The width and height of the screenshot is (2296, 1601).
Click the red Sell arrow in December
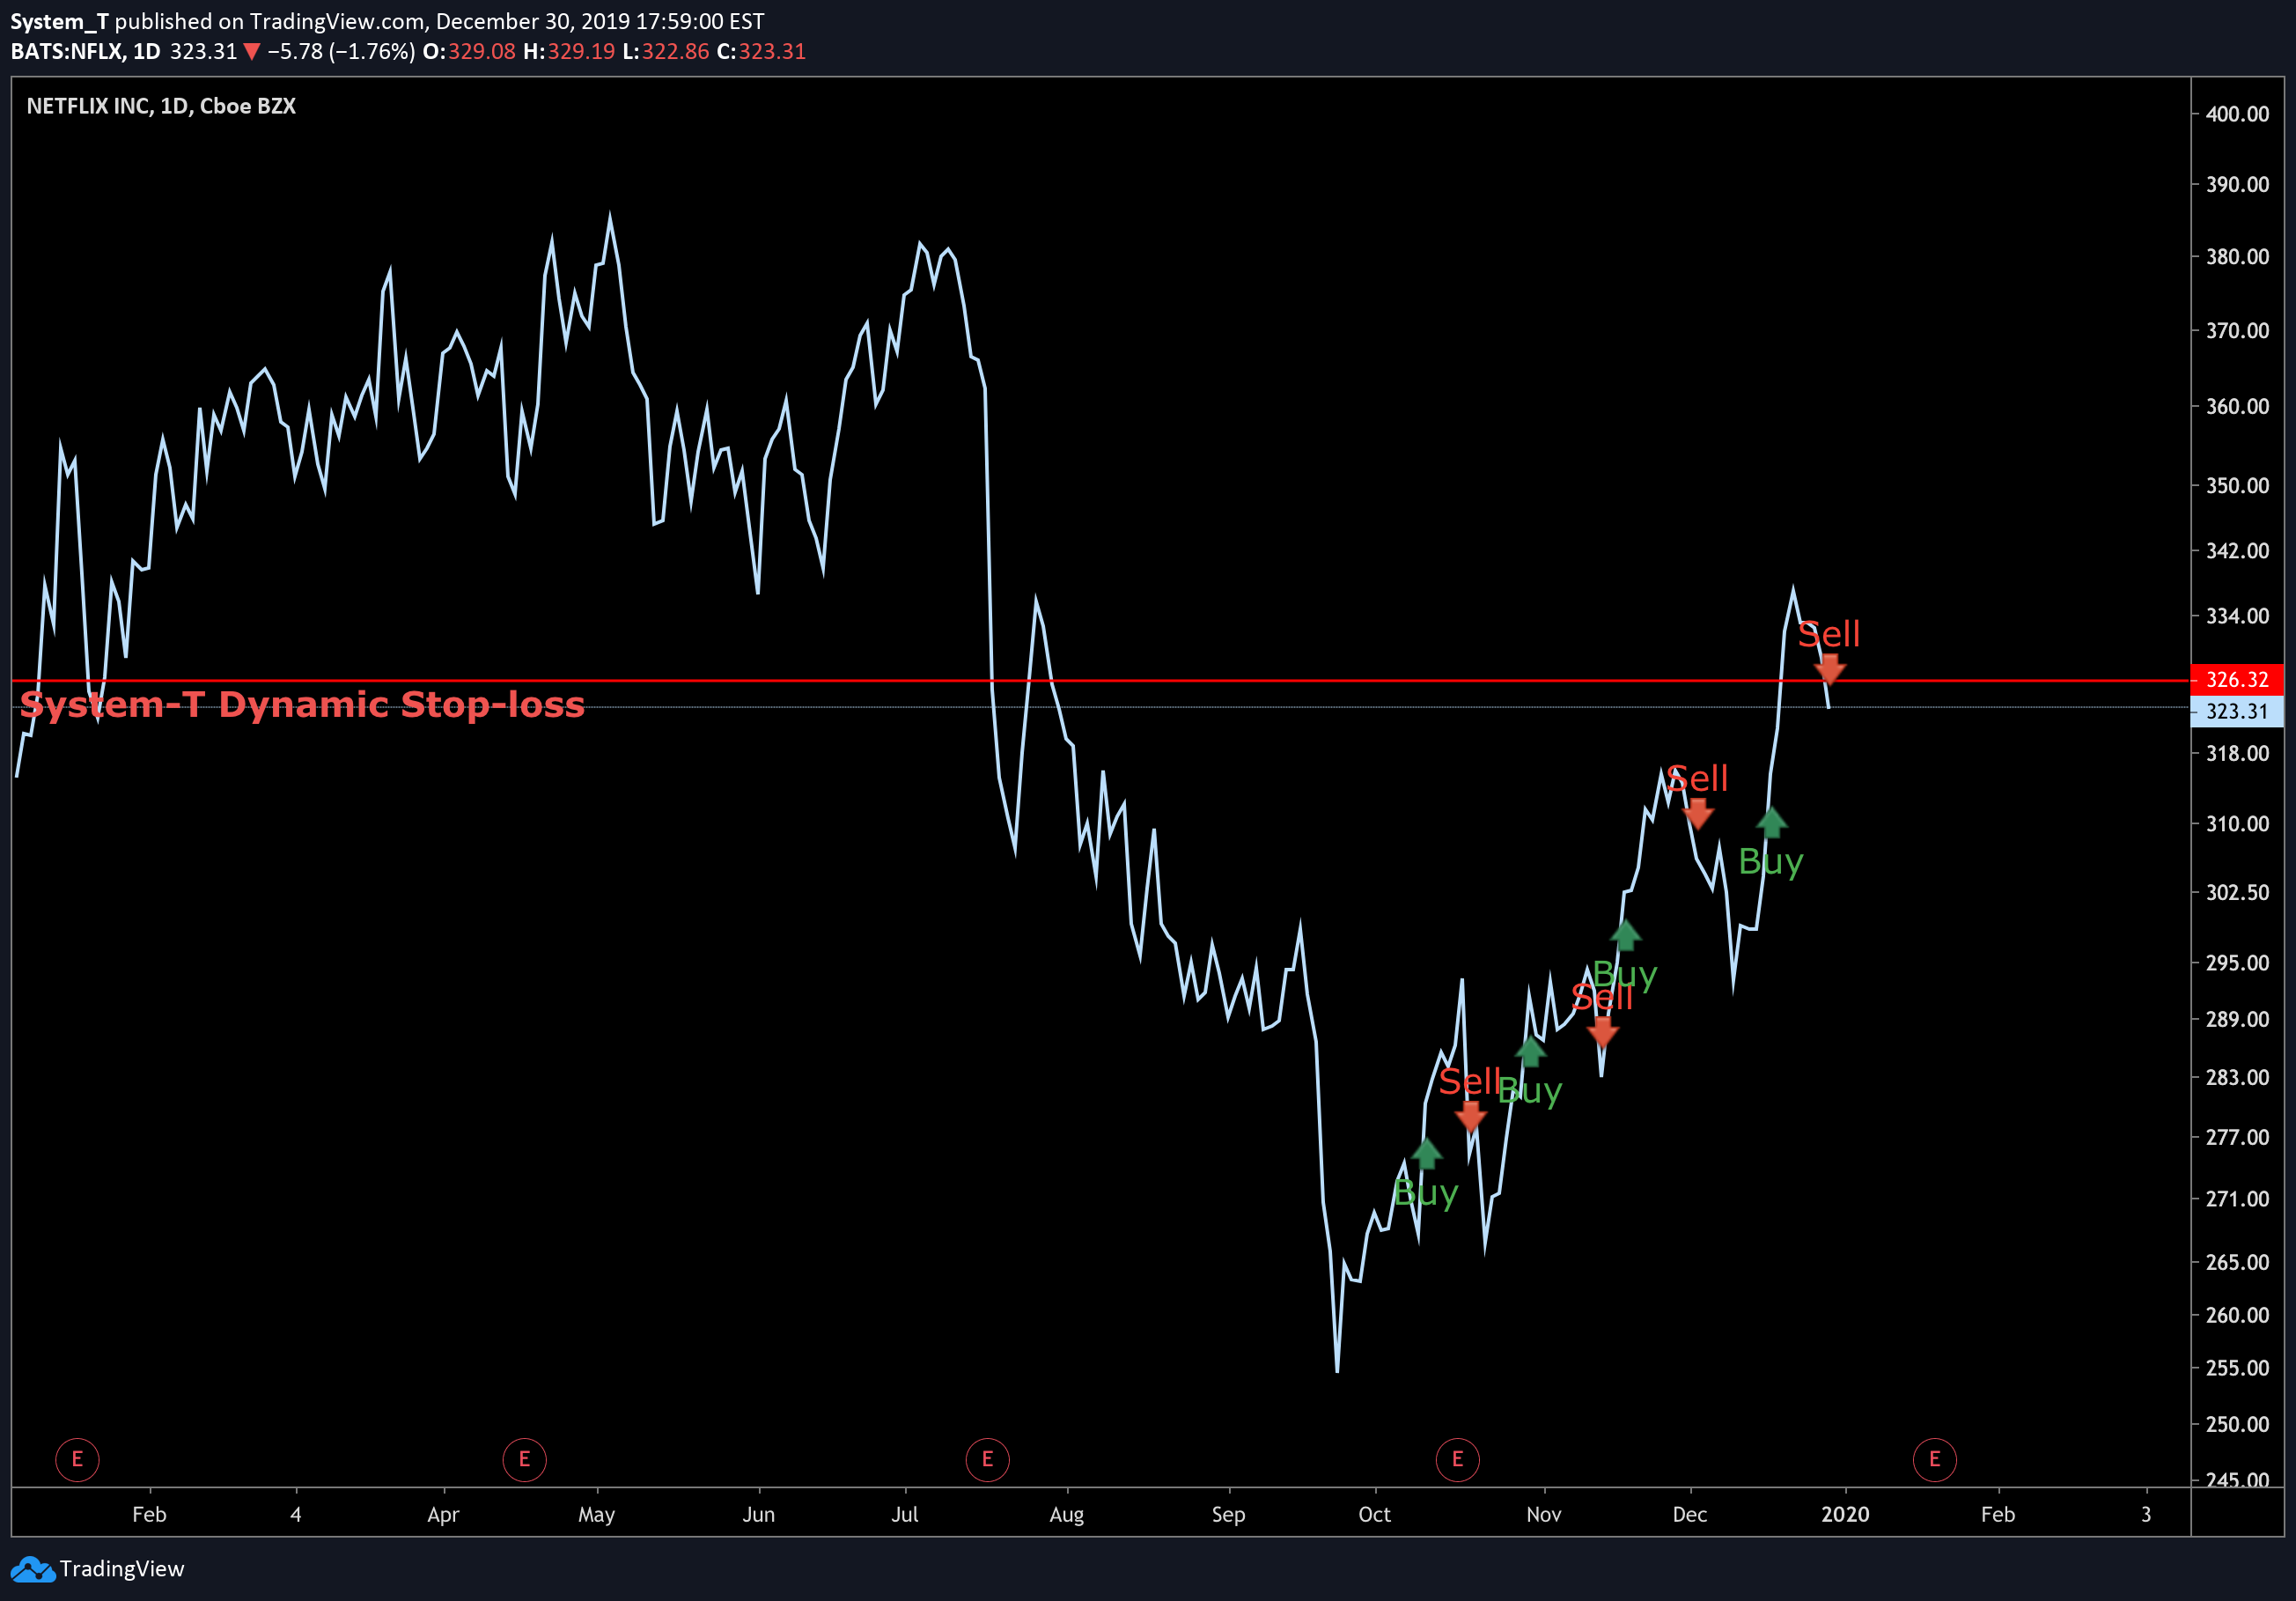(1697, 814)
